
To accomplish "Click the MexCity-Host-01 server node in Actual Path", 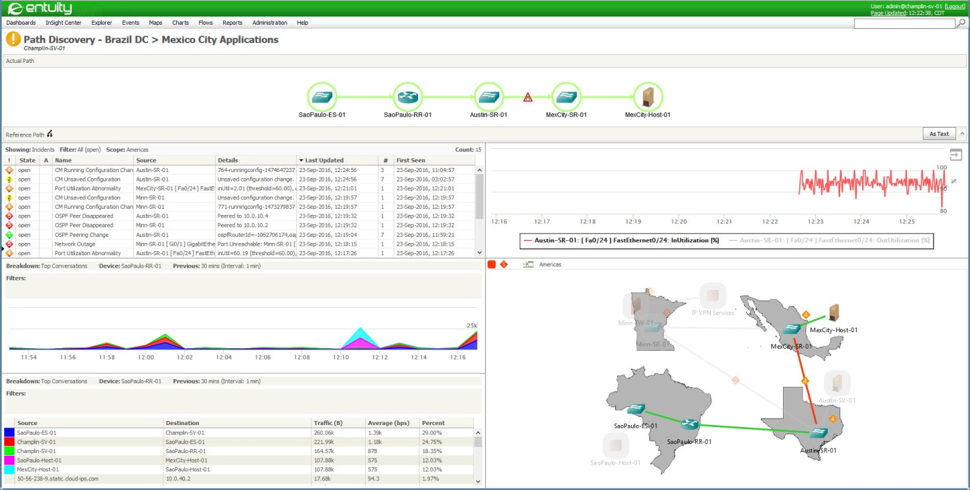I will [x=648, y=97].
